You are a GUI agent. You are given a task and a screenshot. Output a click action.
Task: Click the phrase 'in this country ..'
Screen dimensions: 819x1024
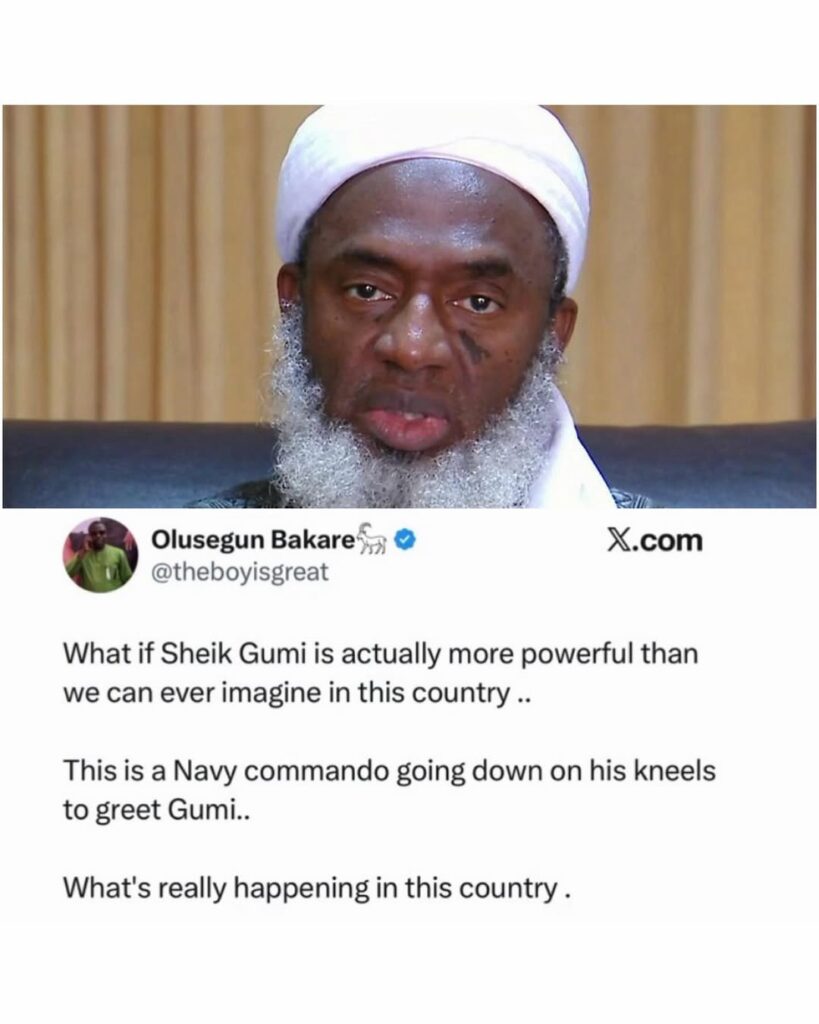(430, 693)
